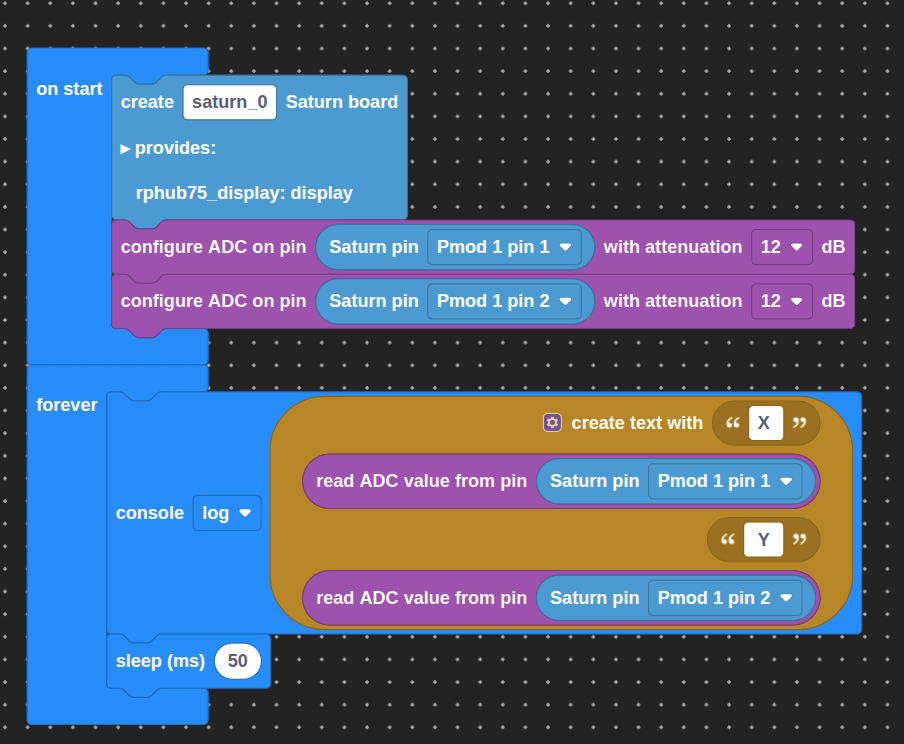The width and height of the screenshot is (904, 744).
Task: Select the forever block label
Action: coord(67,405)
